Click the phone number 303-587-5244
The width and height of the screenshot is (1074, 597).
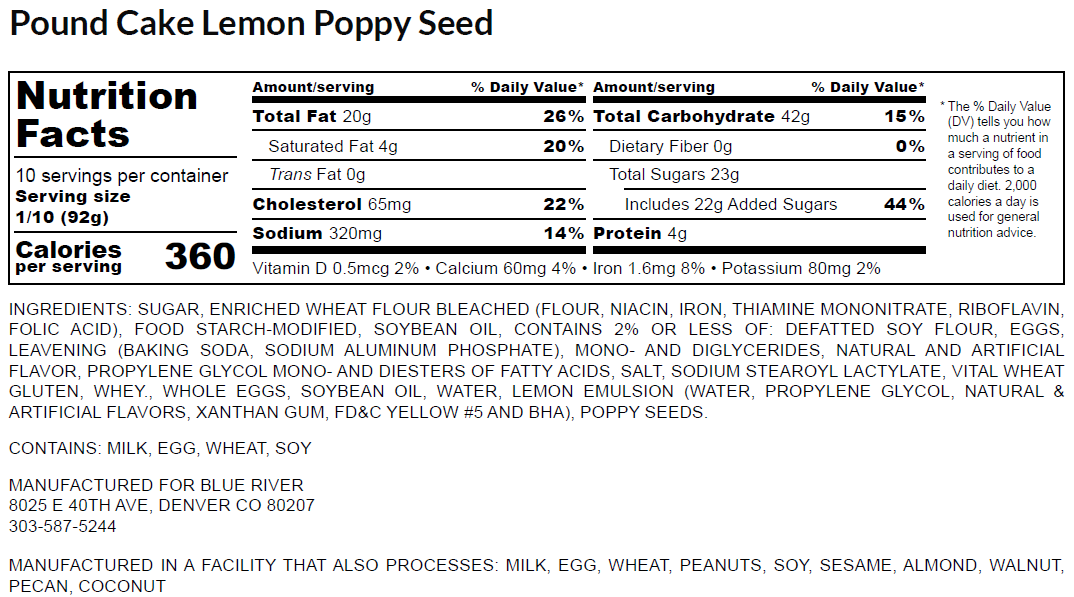point(62,526)
